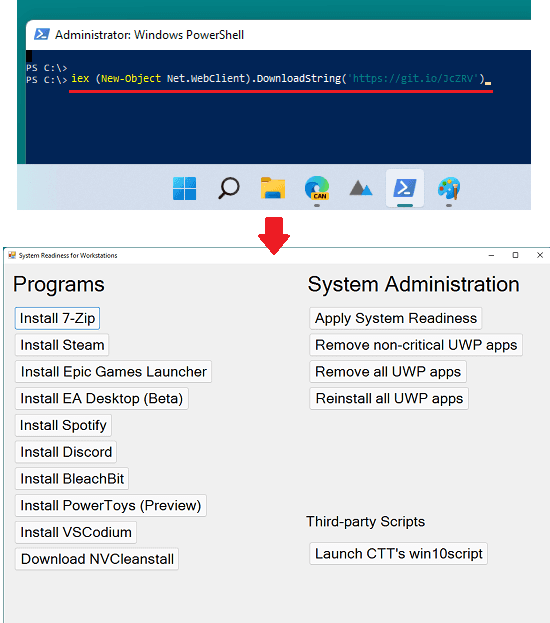Open the mountain-shaped taskbar app icon
This screenshot has width=550, height=623.
coord(360,188)
